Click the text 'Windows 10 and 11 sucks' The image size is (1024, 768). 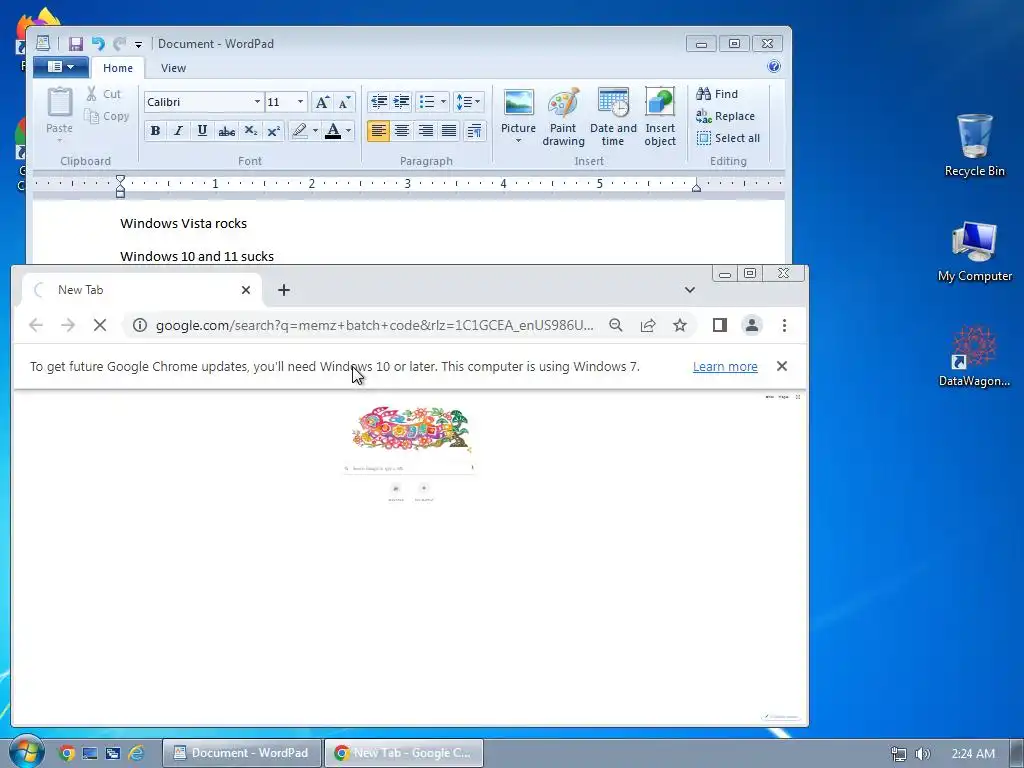pyautogui.click(x=197, y=257)
